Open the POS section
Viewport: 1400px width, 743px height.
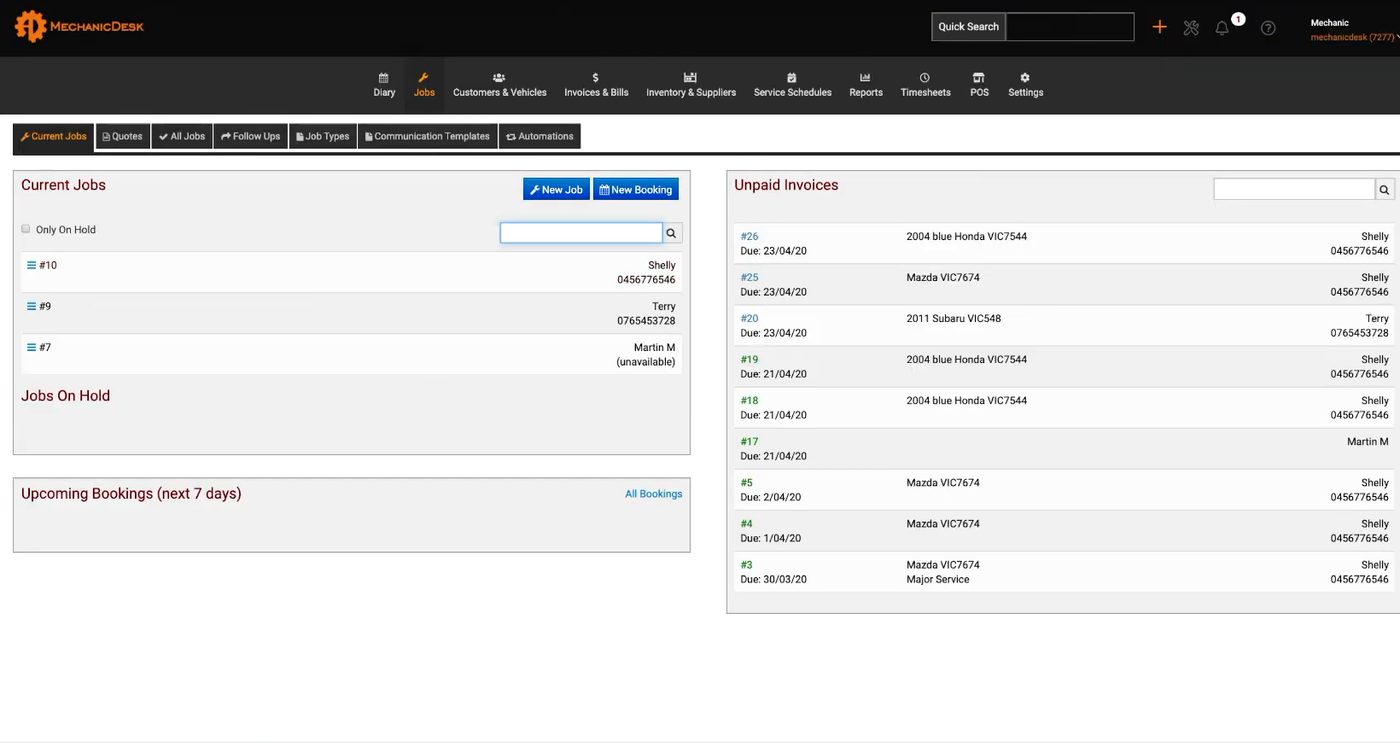979,85
